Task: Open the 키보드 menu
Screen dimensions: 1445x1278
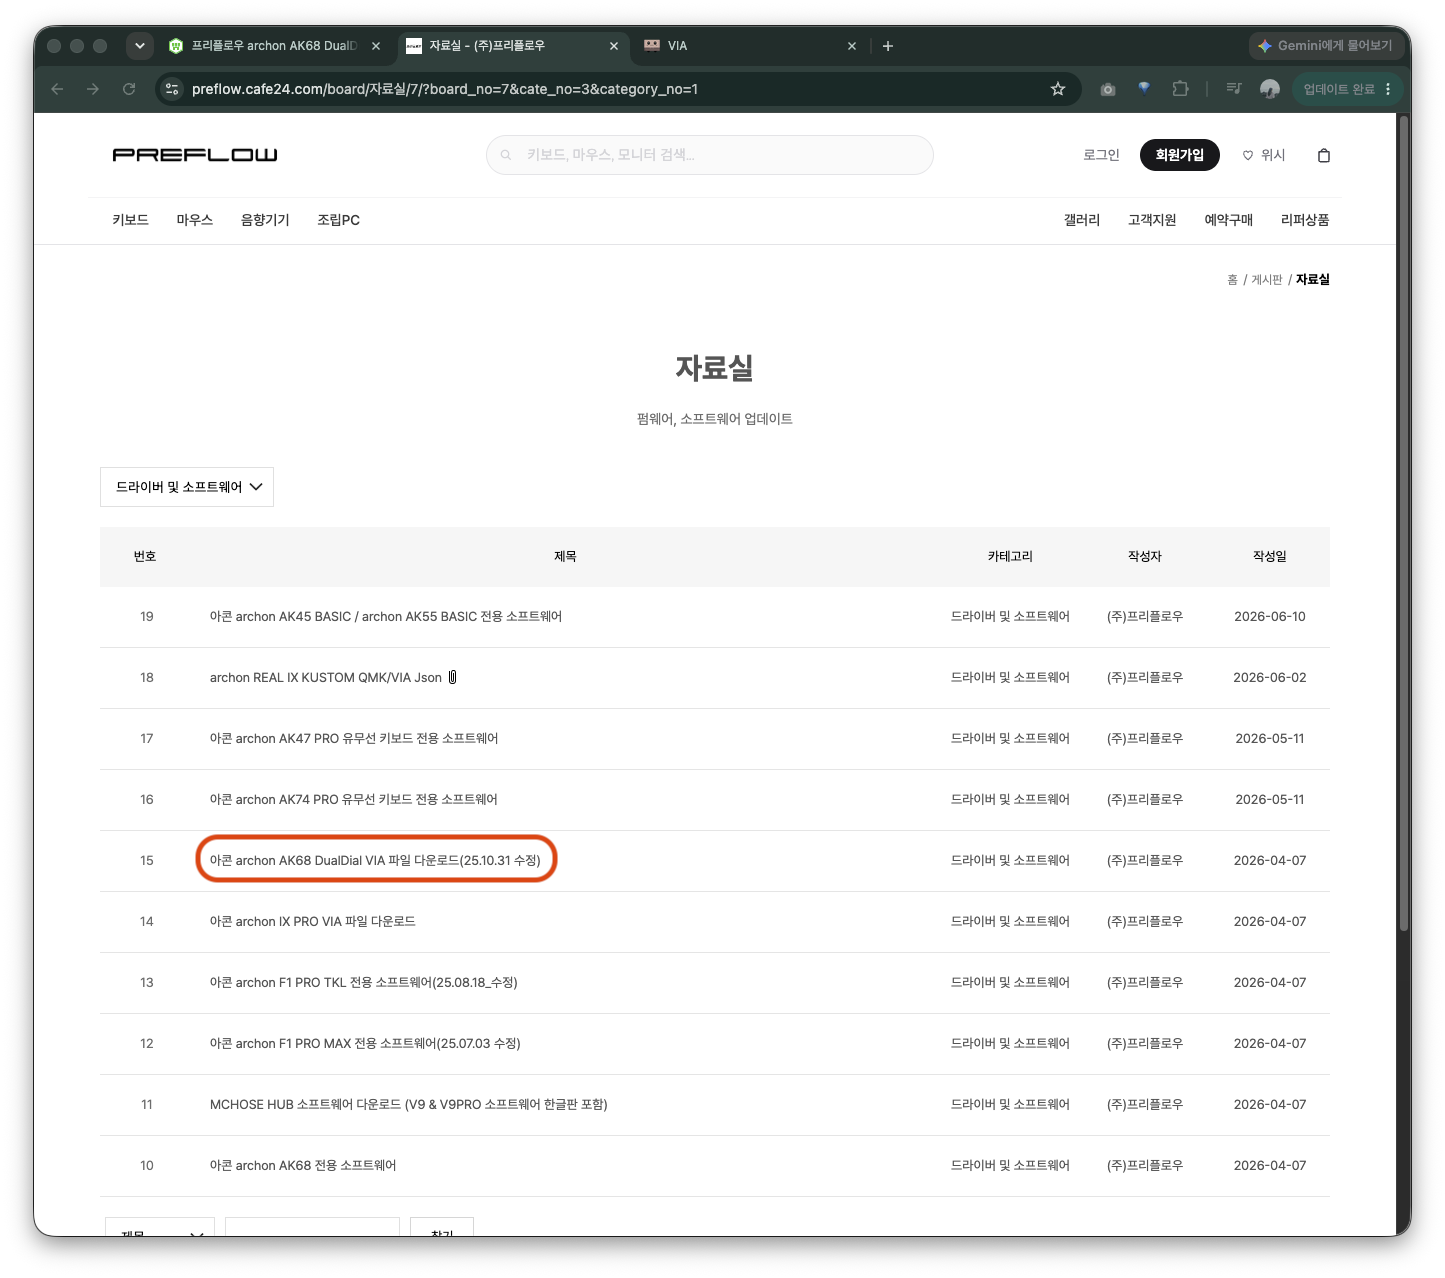Action: coord(130,220)
